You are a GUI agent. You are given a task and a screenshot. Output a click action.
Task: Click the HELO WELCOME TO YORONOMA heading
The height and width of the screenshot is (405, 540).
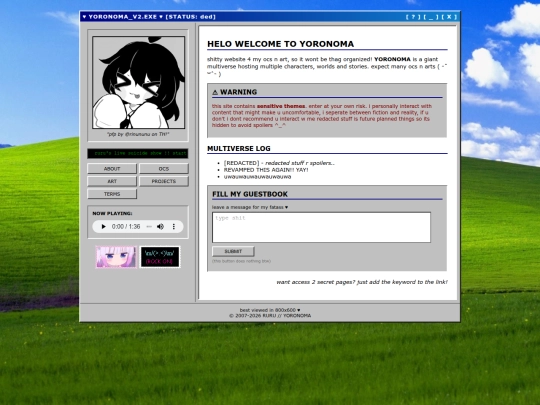tap(280, 44)
